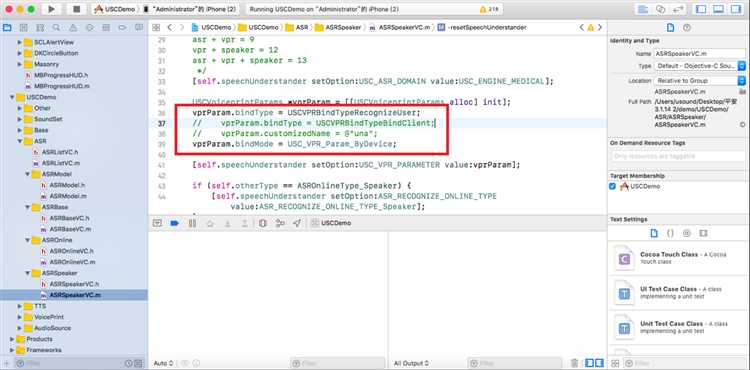This screenshot has width=750, height=370.
Task: Click ASRSpeaker folder in jump bar
Action: [338, 28]
